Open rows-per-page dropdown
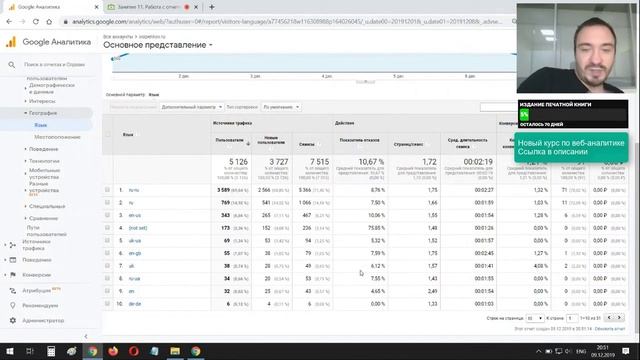The image size is (640, 360). [x=535, y=318]
